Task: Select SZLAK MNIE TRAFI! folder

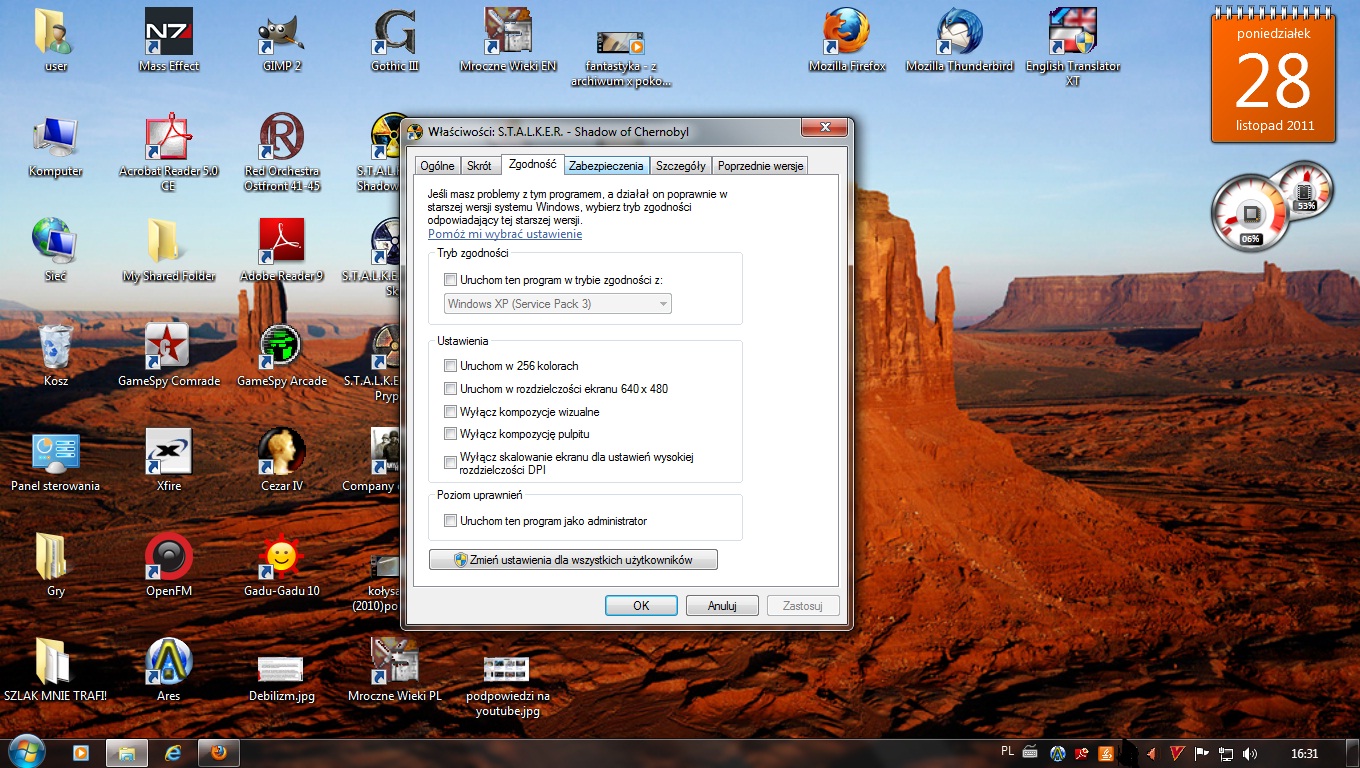Action: click(56, 670)
